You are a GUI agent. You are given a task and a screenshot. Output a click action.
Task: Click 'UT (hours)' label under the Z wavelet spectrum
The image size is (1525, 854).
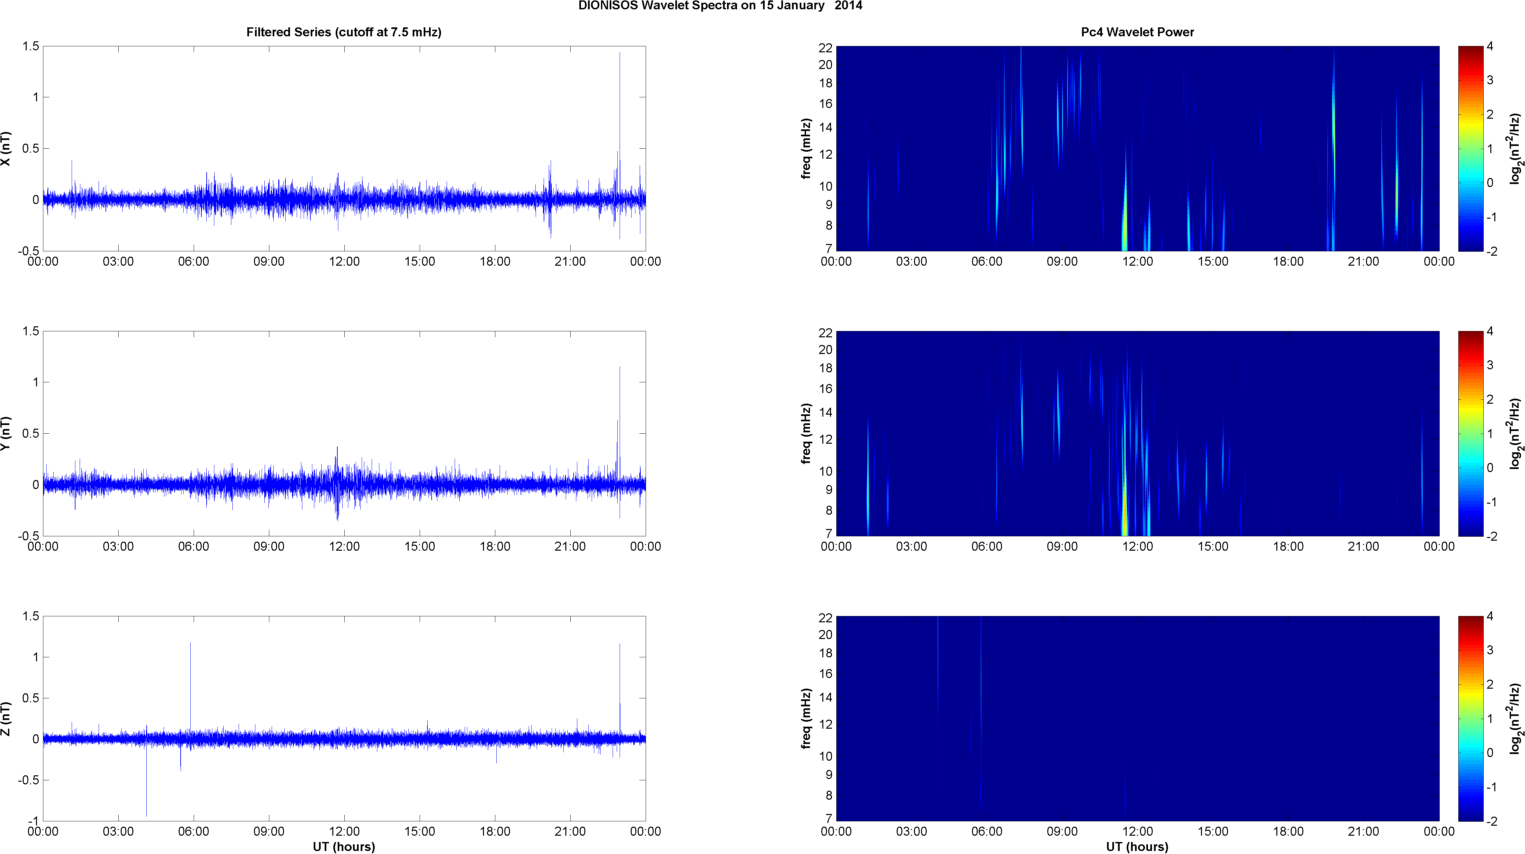click(x=1137, y=847)
